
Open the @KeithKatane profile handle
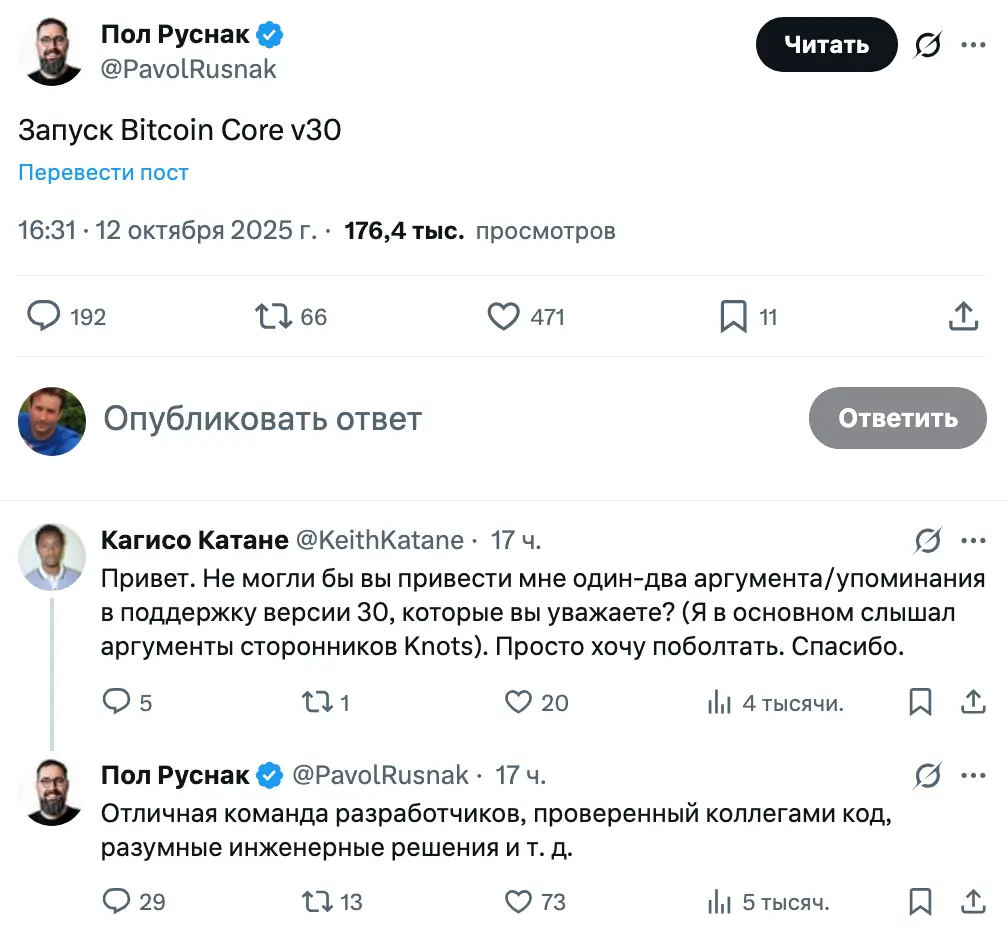[380, 541]
